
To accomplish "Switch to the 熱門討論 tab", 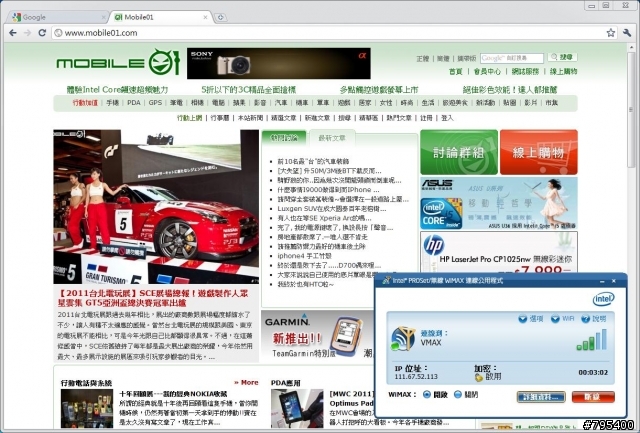I will 284,138.
